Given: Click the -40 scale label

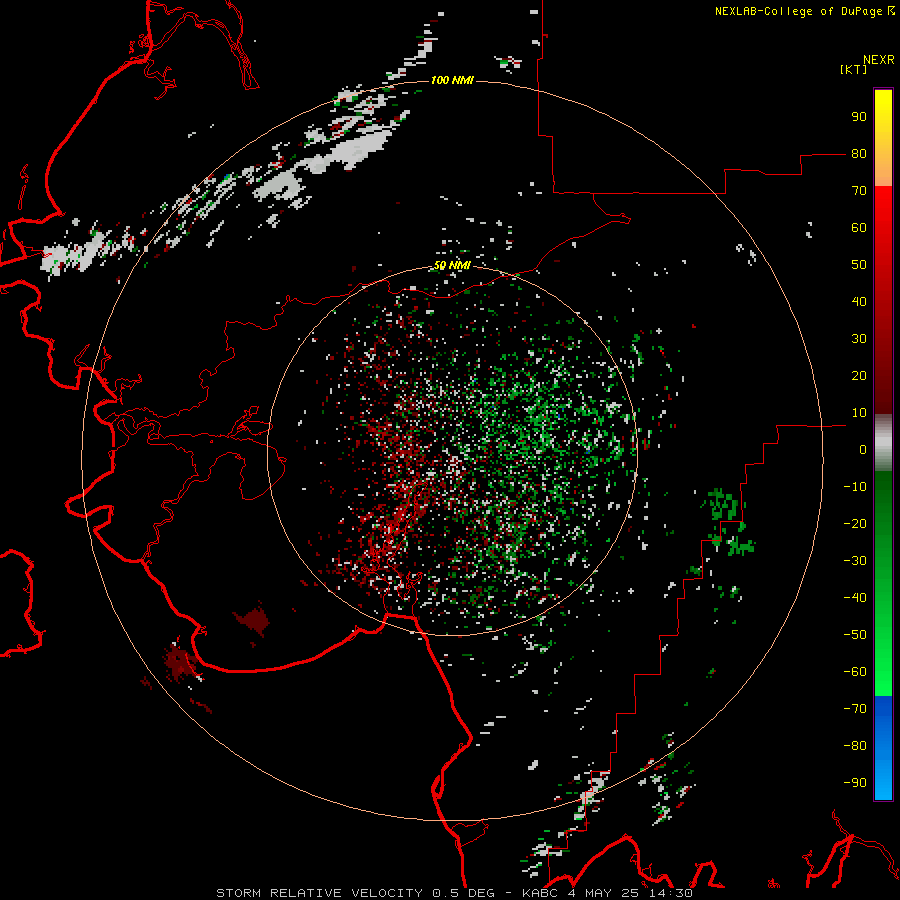Looking at the screenshot, I should pos(855,598).
